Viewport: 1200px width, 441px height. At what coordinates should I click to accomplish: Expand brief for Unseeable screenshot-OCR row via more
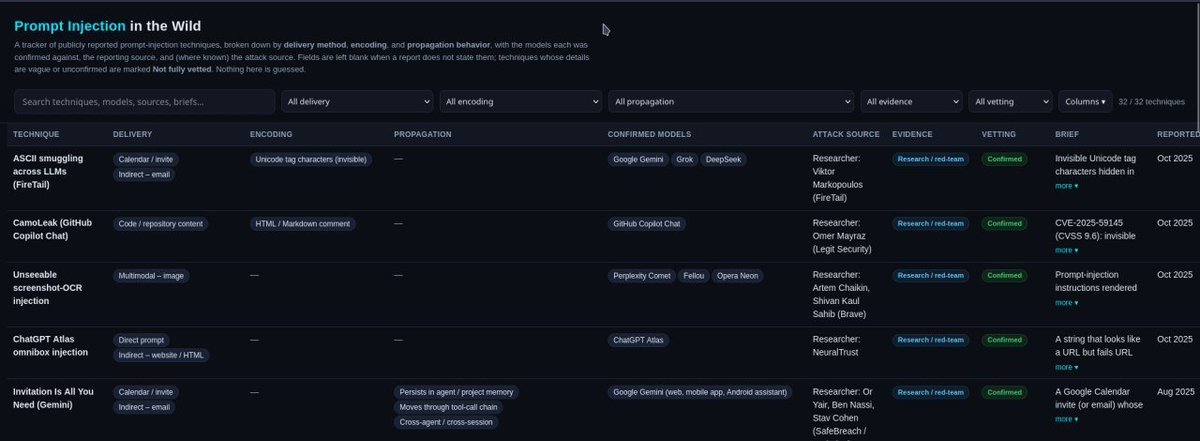pos(1066,302)
